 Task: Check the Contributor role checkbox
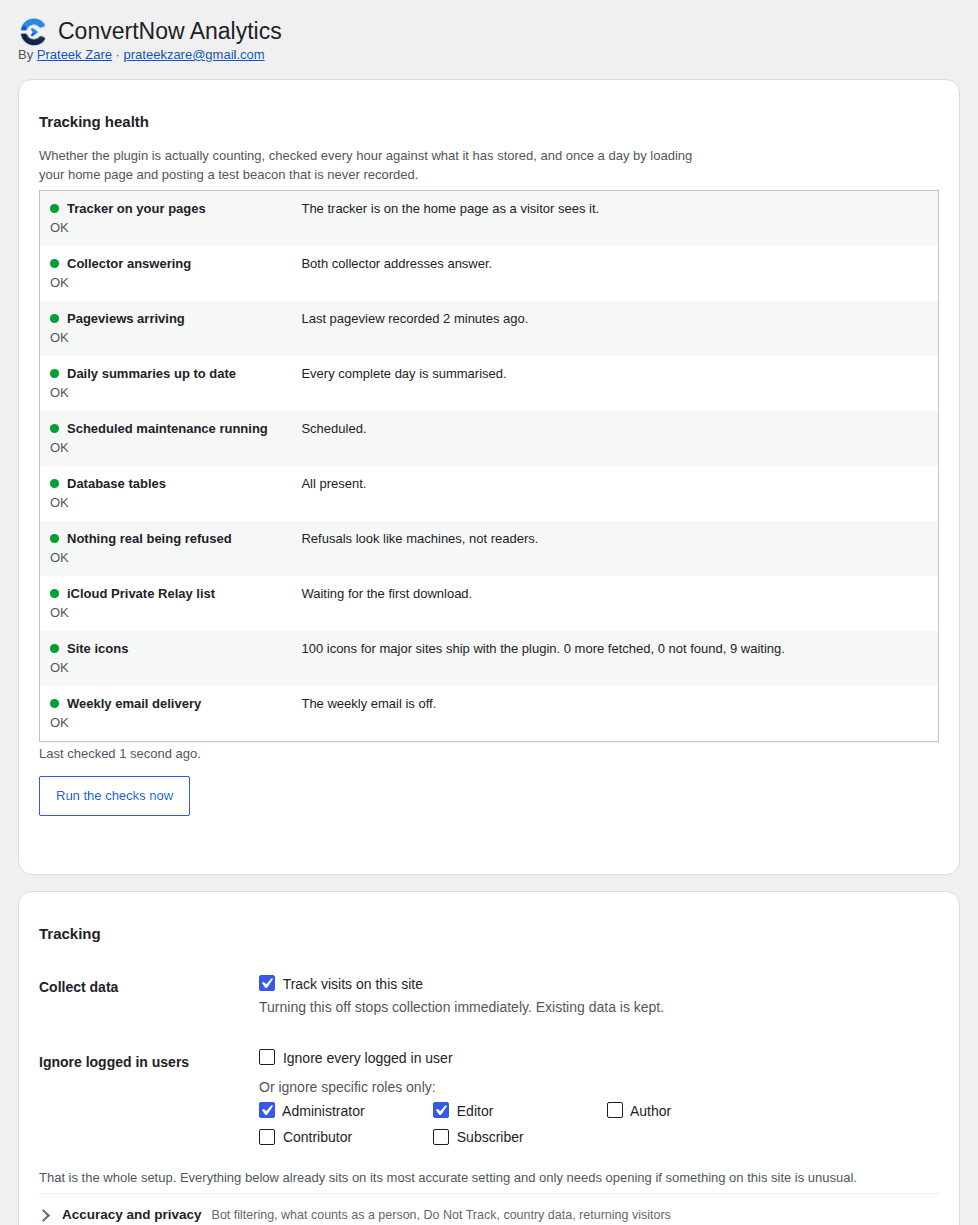267,1136
